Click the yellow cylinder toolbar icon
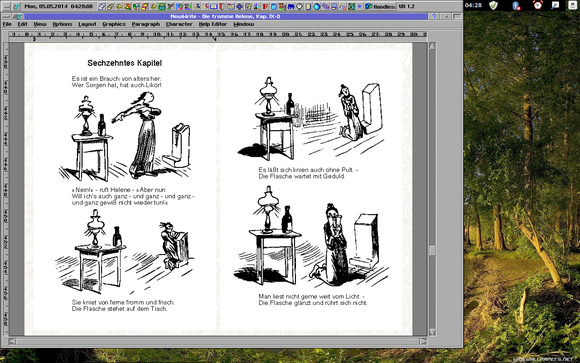This screenshot has height=363, width=580. [x=308, y=6]
